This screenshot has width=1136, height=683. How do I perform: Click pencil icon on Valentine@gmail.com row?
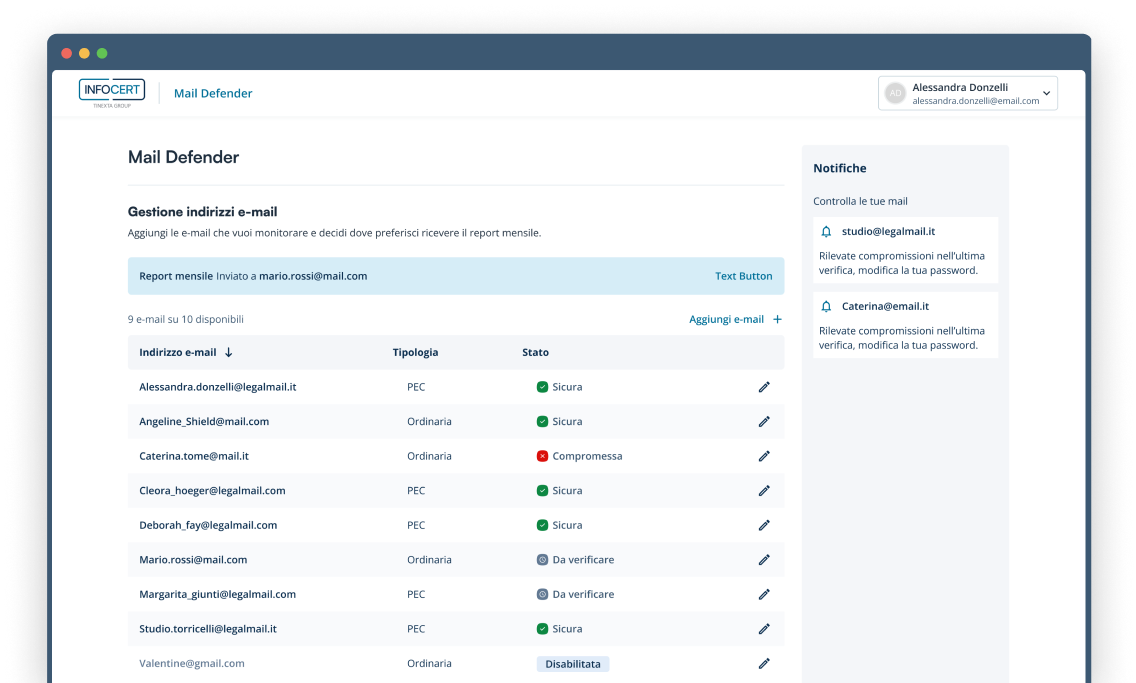tap(764, 663)
